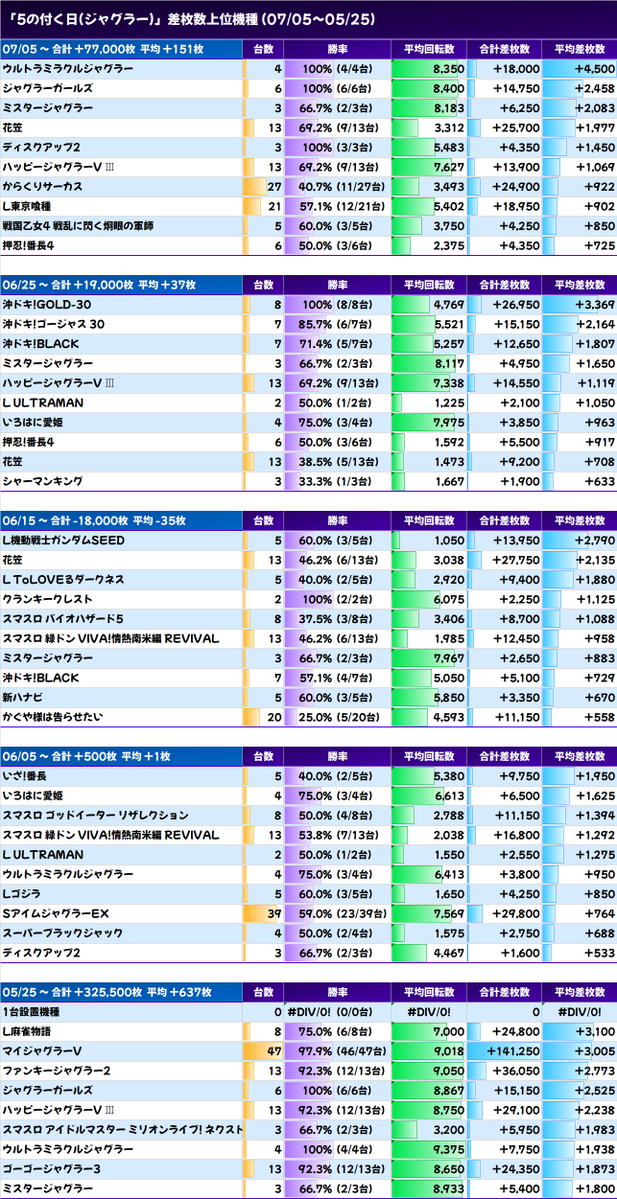Image resolution: width=617 pixels, height=1199 pixels.
Task: Select ウルトラミラクルジャグラー in the 07/05 table
Action: 69,69
